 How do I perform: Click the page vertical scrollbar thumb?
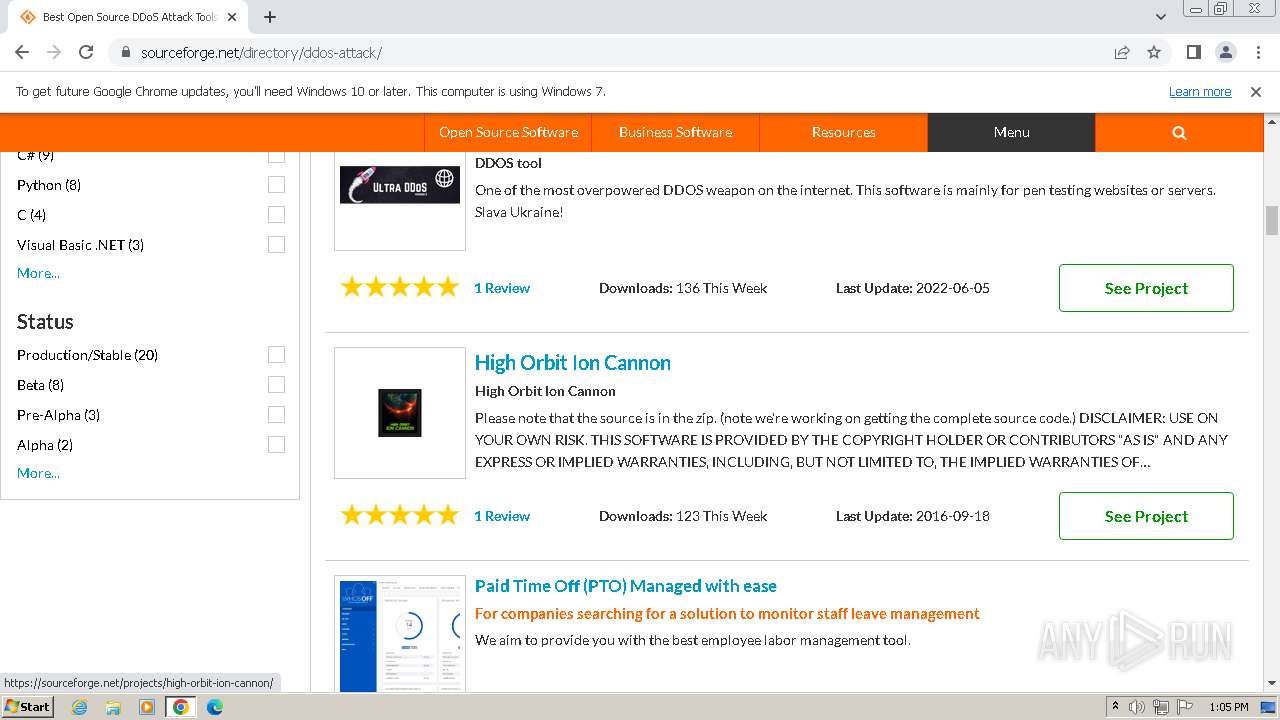coord(1272,220)
